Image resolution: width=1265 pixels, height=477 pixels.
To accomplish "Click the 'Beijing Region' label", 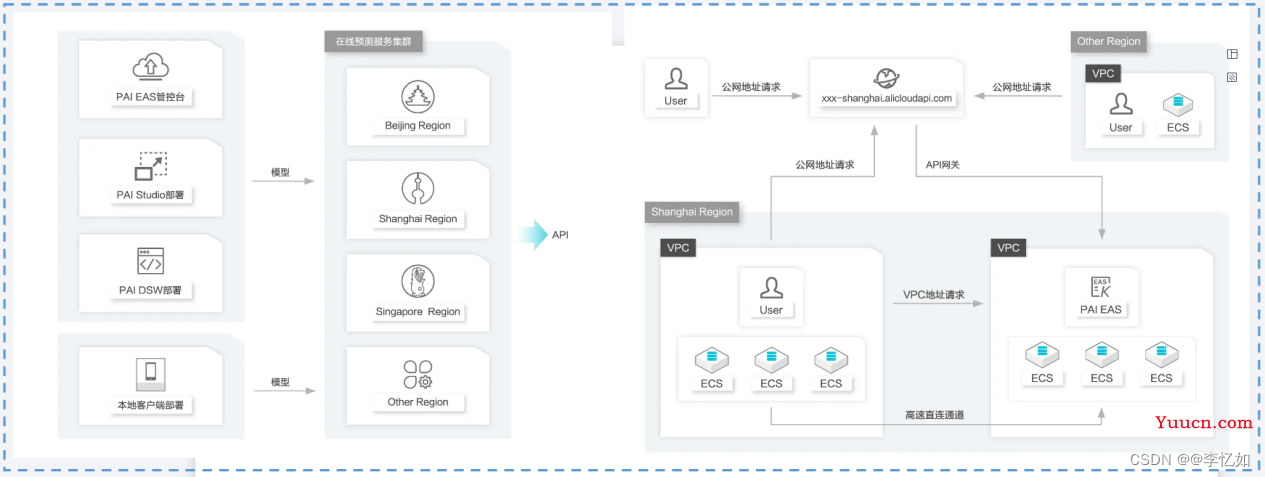I will point(418,126).
